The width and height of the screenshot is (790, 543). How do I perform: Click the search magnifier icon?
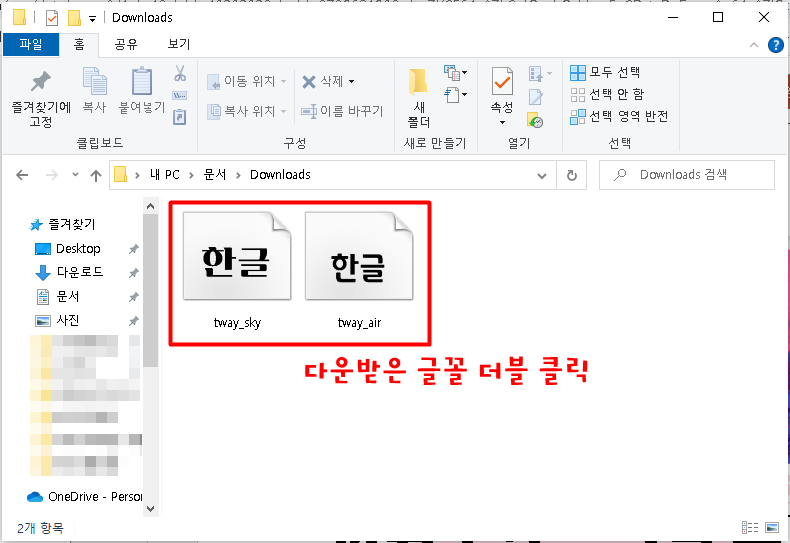click(620, 175)
